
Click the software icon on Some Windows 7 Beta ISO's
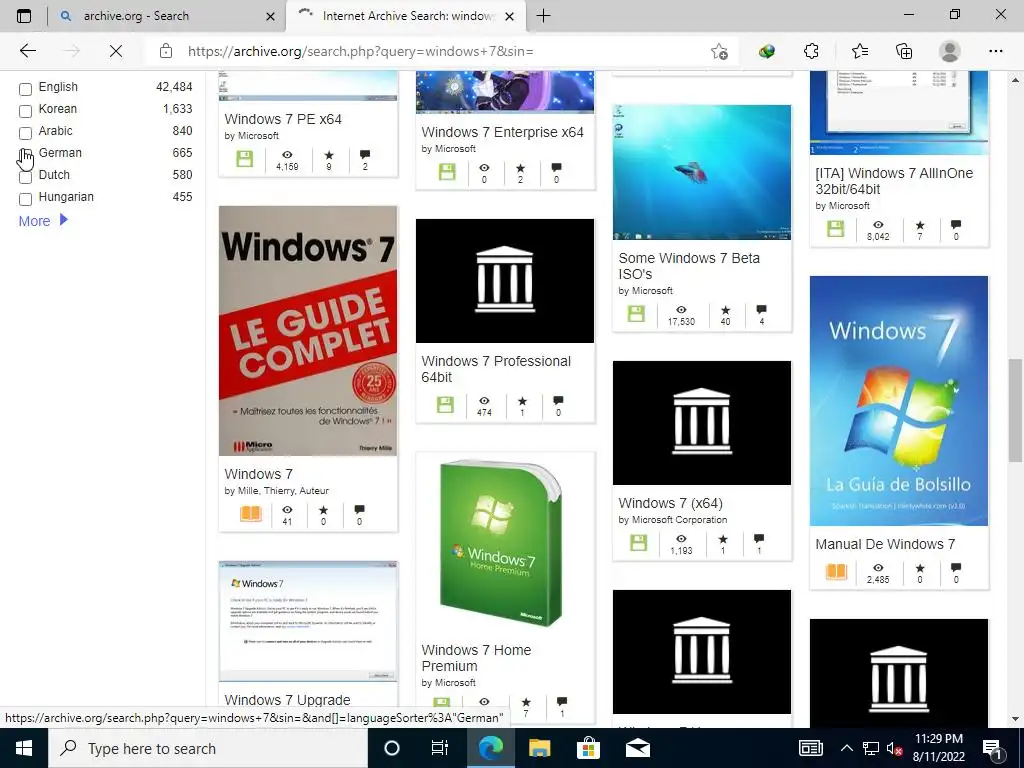click(x=635, y=313)
